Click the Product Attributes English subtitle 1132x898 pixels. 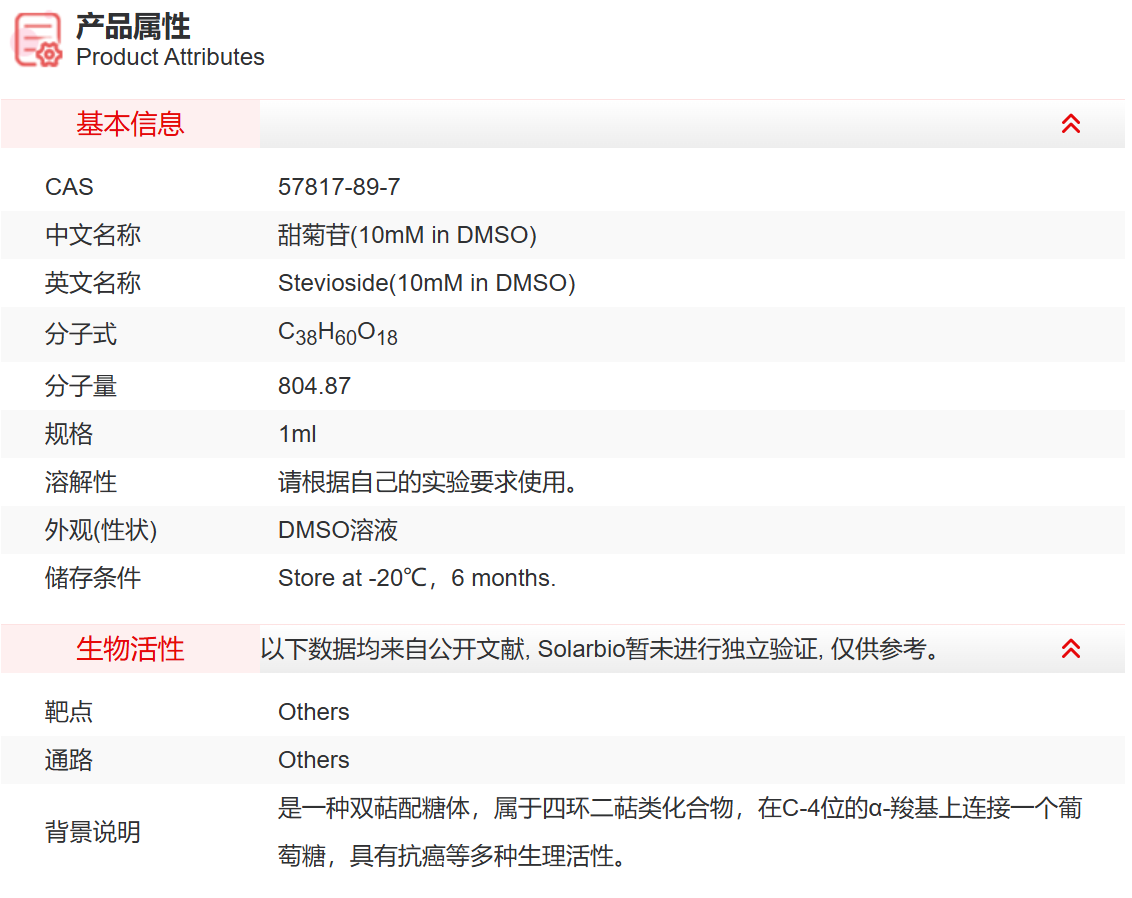click(169, 58)
